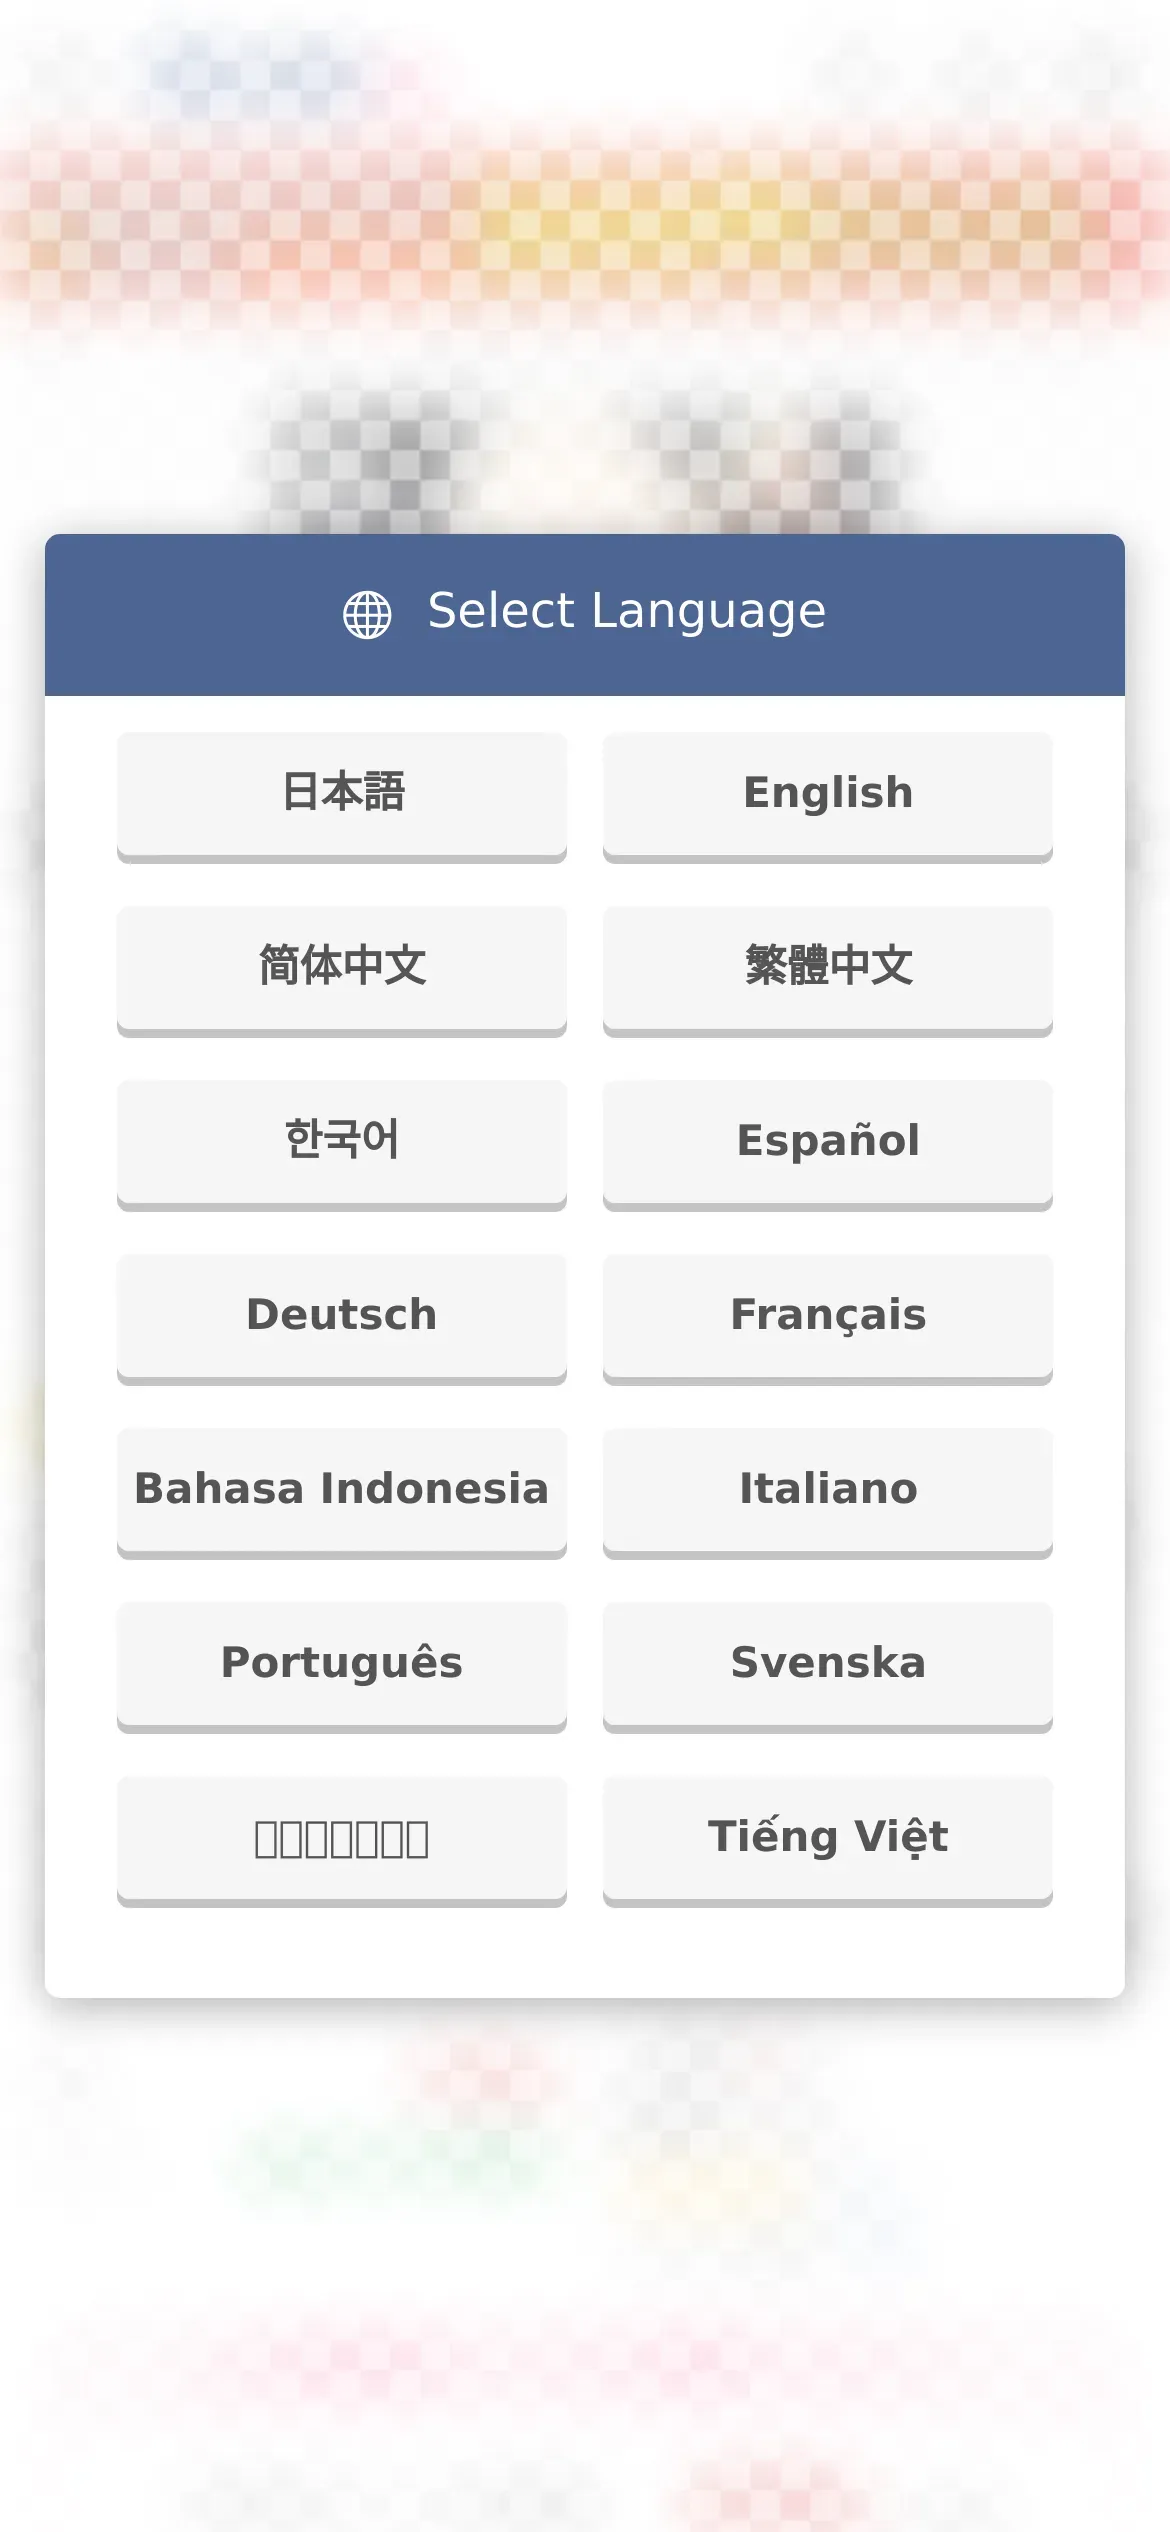Choose 한국어 (Korean) language
The width and height of the screenshot is (1170, 2532).
tap(342, 1145)
